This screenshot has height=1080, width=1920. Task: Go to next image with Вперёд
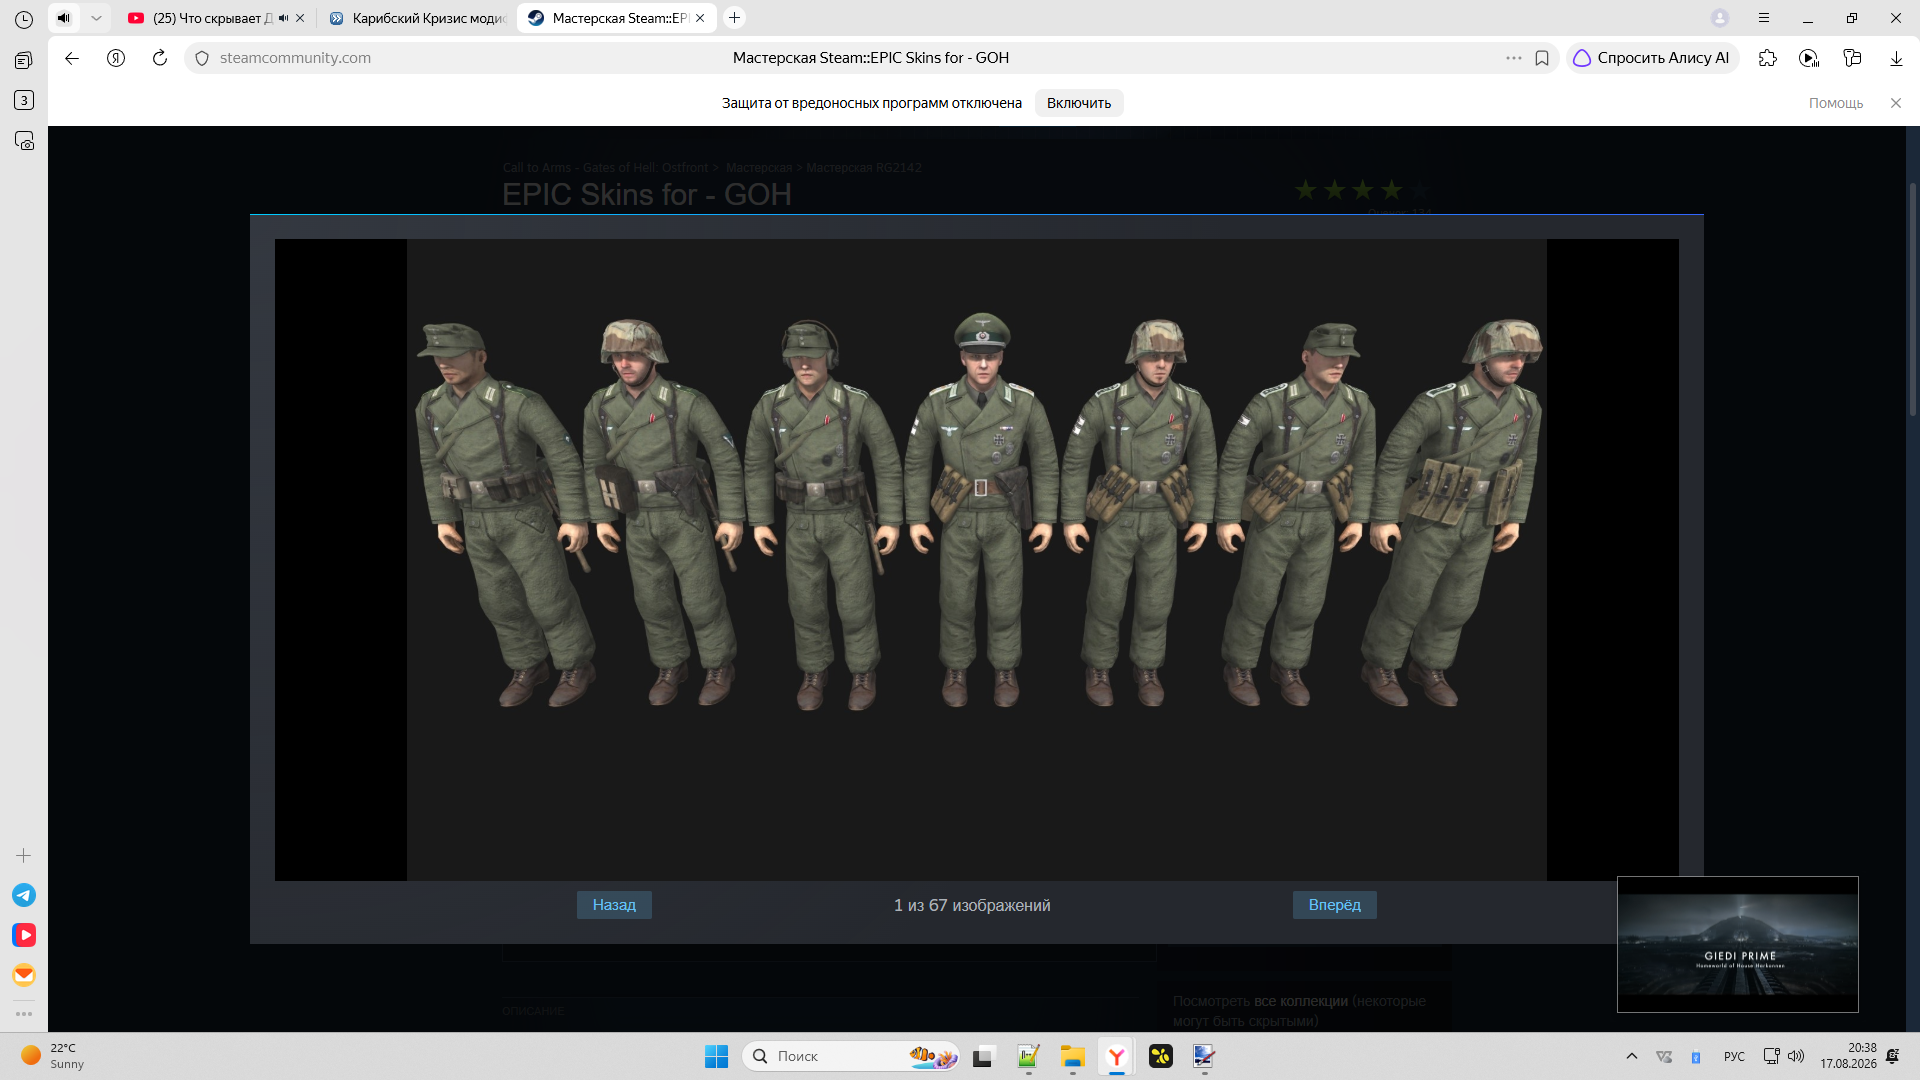tap(1335, 905)
